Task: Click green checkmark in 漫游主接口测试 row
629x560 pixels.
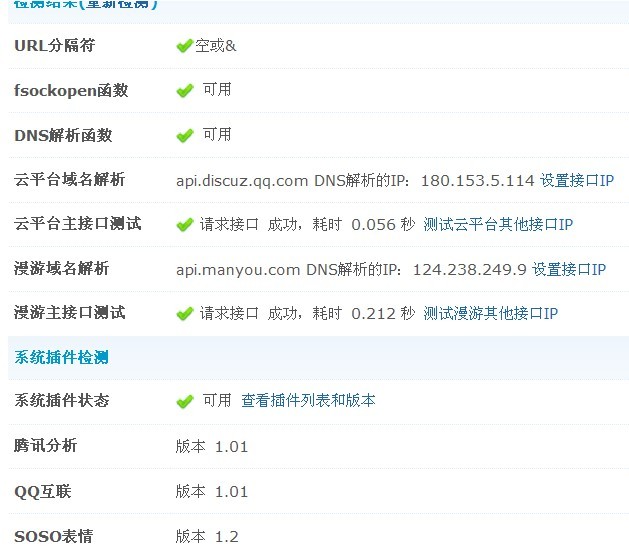Action: coord(185,314)
